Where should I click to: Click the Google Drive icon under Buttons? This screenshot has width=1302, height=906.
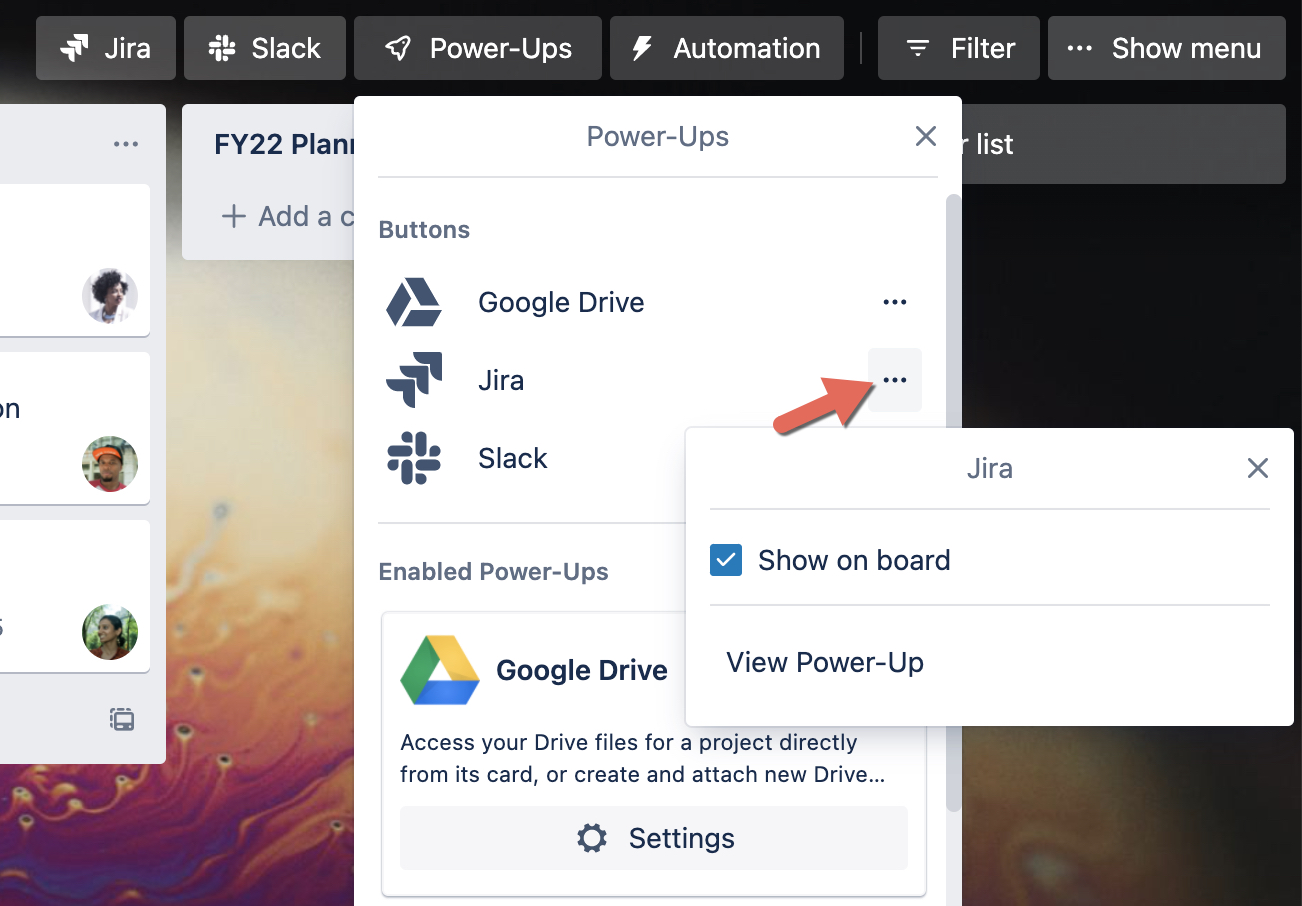coord(414,302)
